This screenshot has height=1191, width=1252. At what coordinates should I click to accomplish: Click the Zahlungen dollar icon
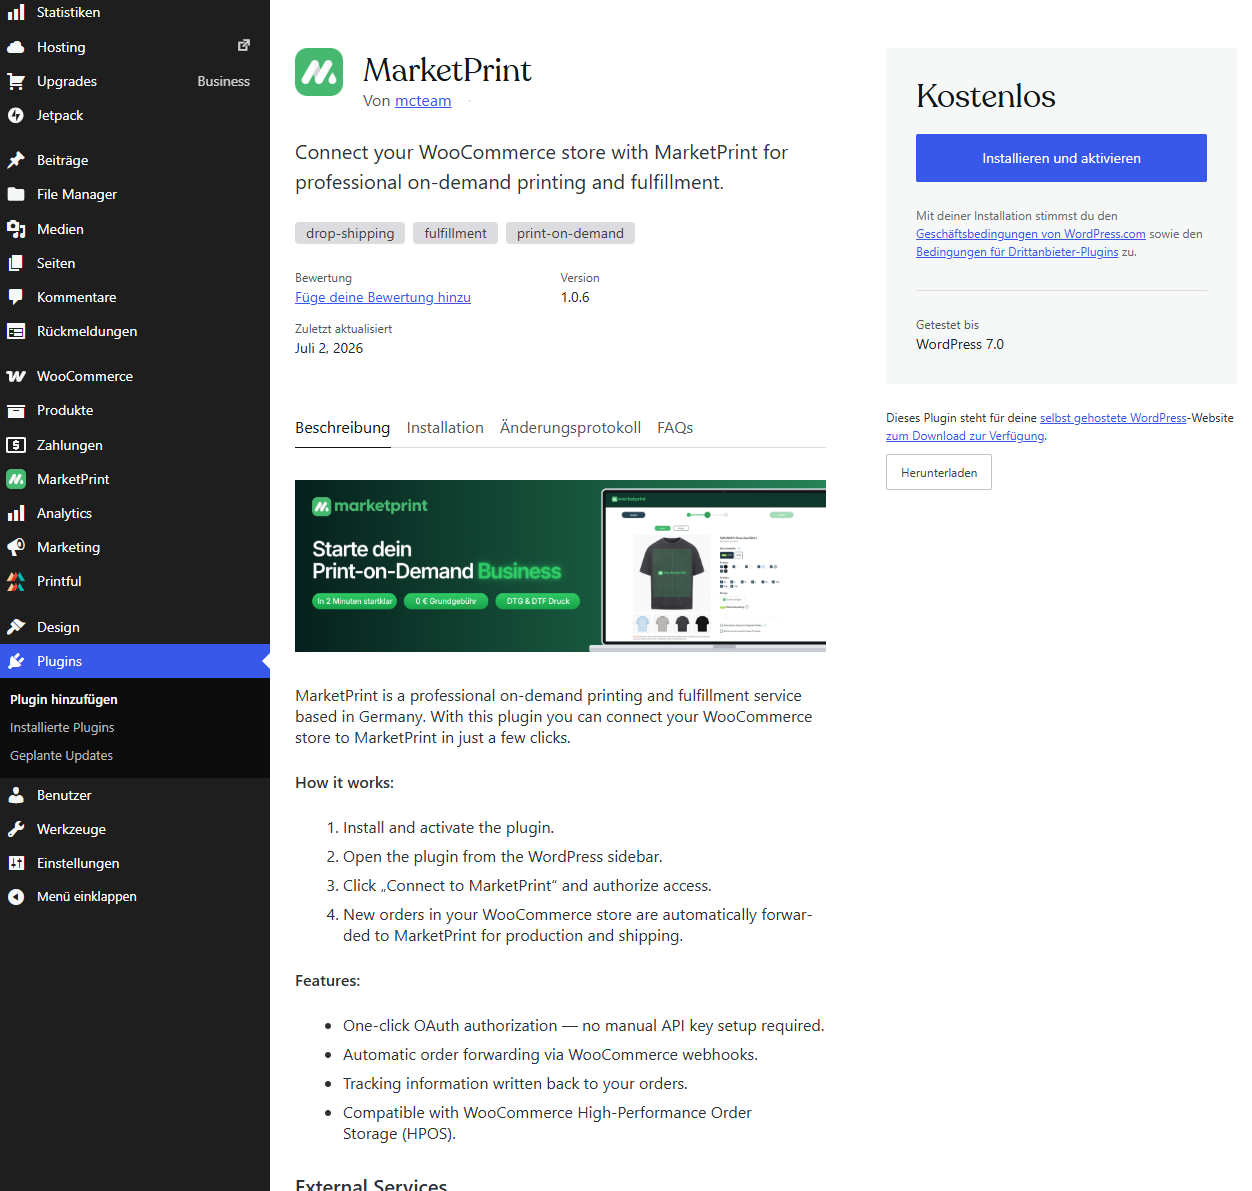point(16,445)
